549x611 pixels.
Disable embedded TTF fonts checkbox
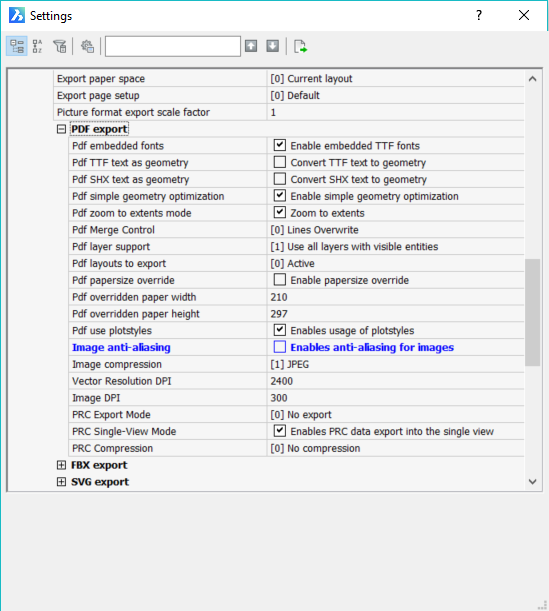[280, 145]
